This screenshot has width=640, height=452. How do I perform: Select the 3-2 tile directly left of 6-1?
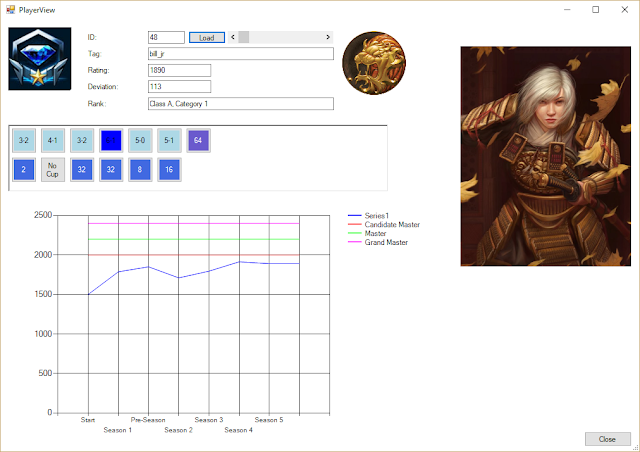[x=82, y=140]
